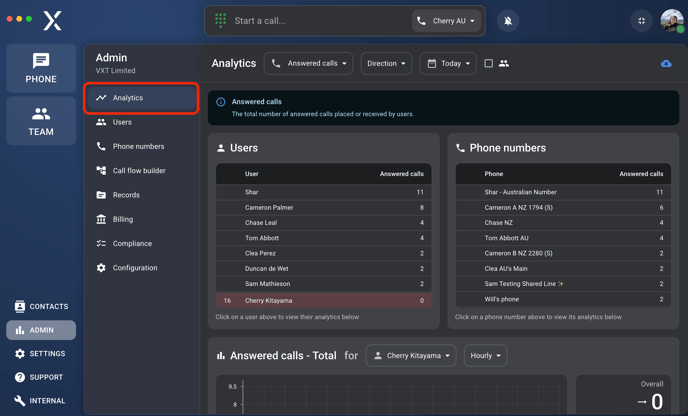Image resolution: width=688 pixels, height=416 pixels.
Task: Expand the Direction filter dropdown
Action: point(386,63)
